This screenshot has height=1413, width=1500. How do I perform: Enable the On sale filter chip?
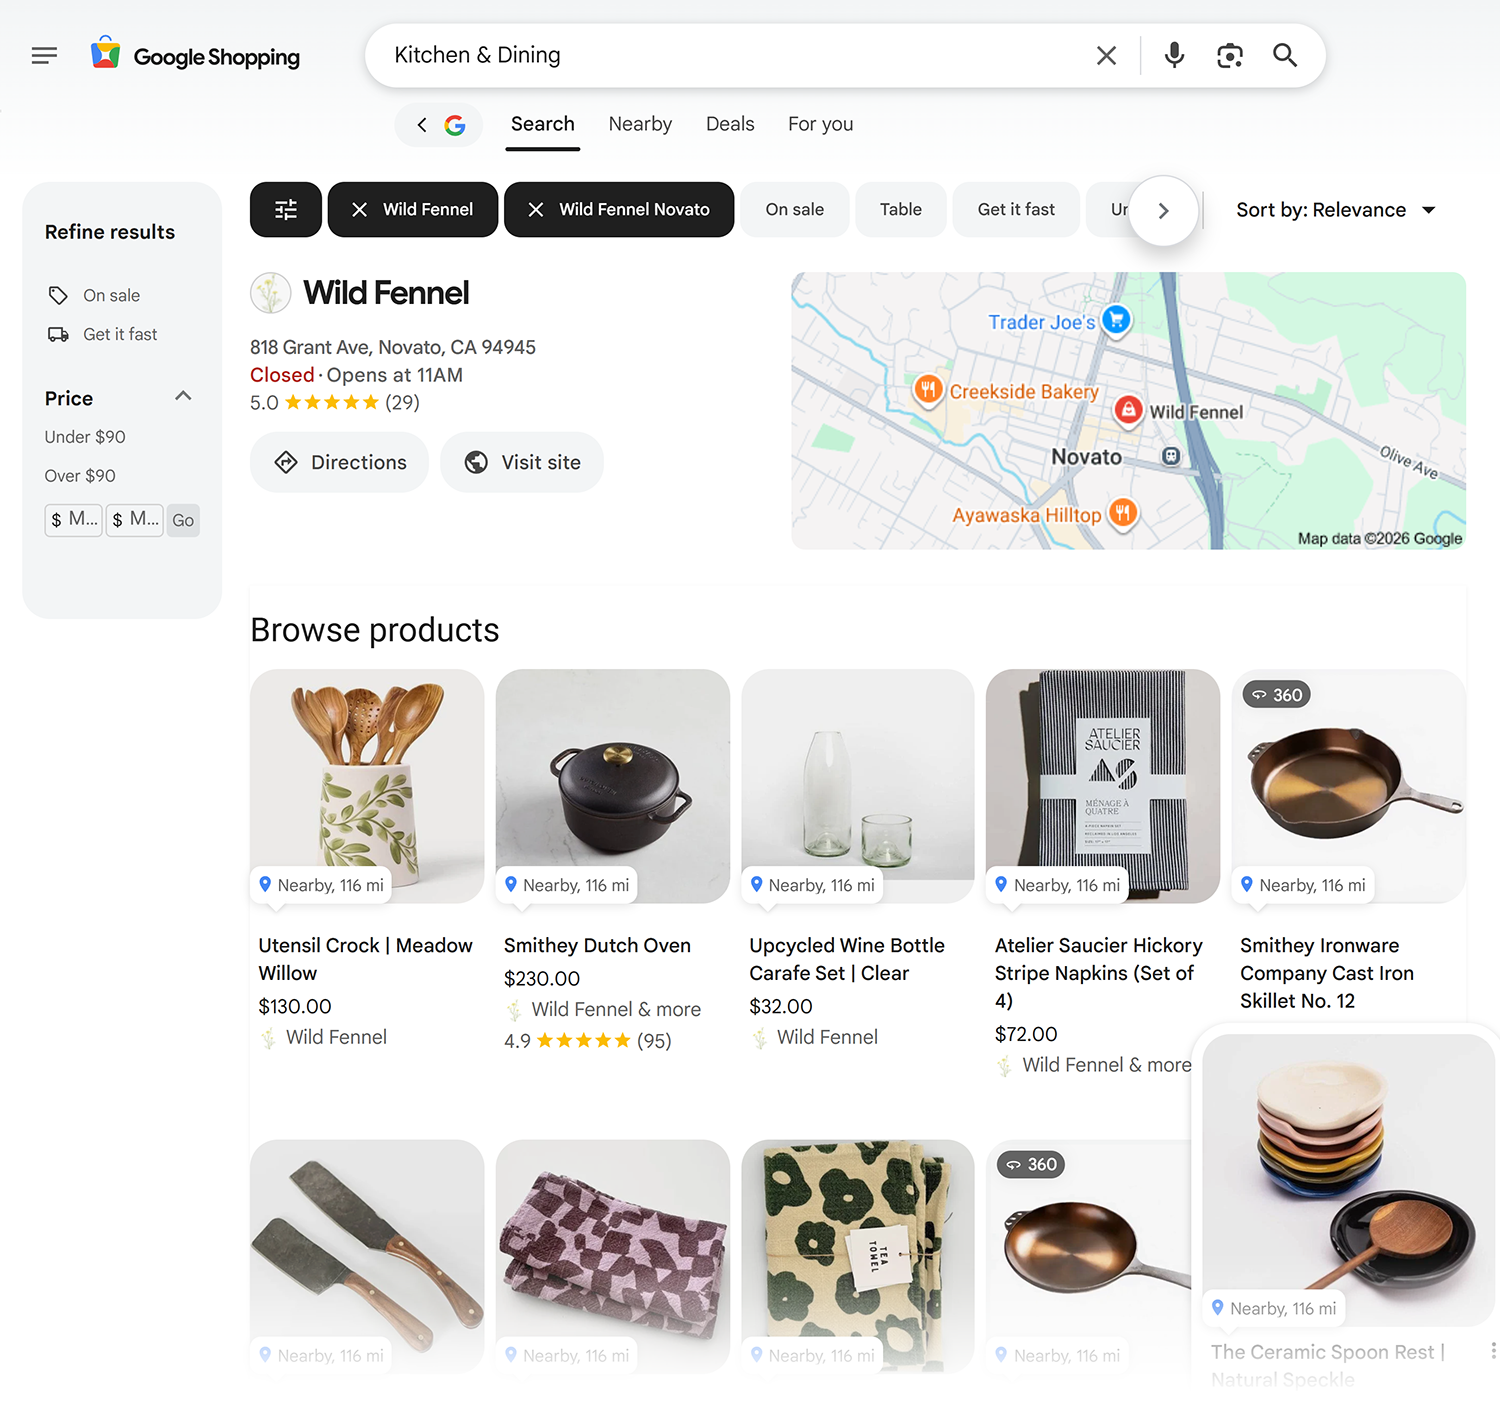point(795,210)
